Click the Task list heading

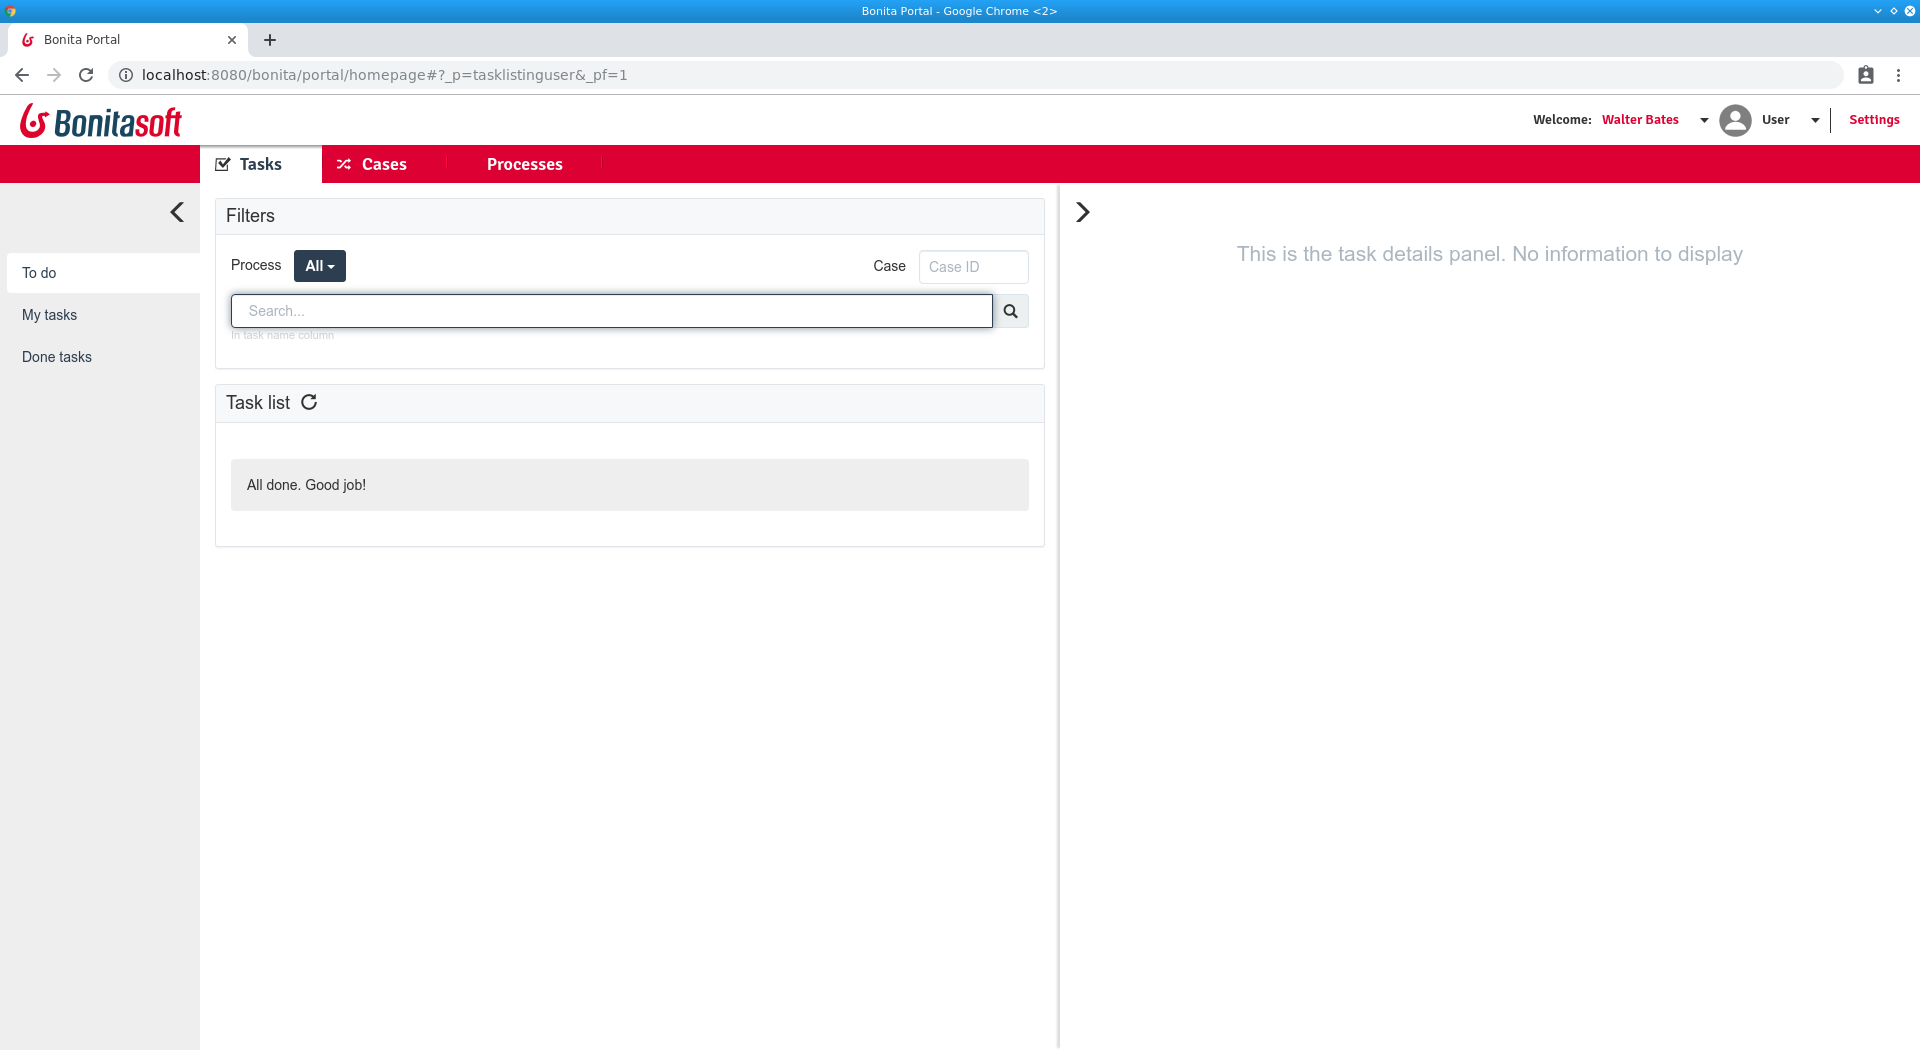coord(258,403)
